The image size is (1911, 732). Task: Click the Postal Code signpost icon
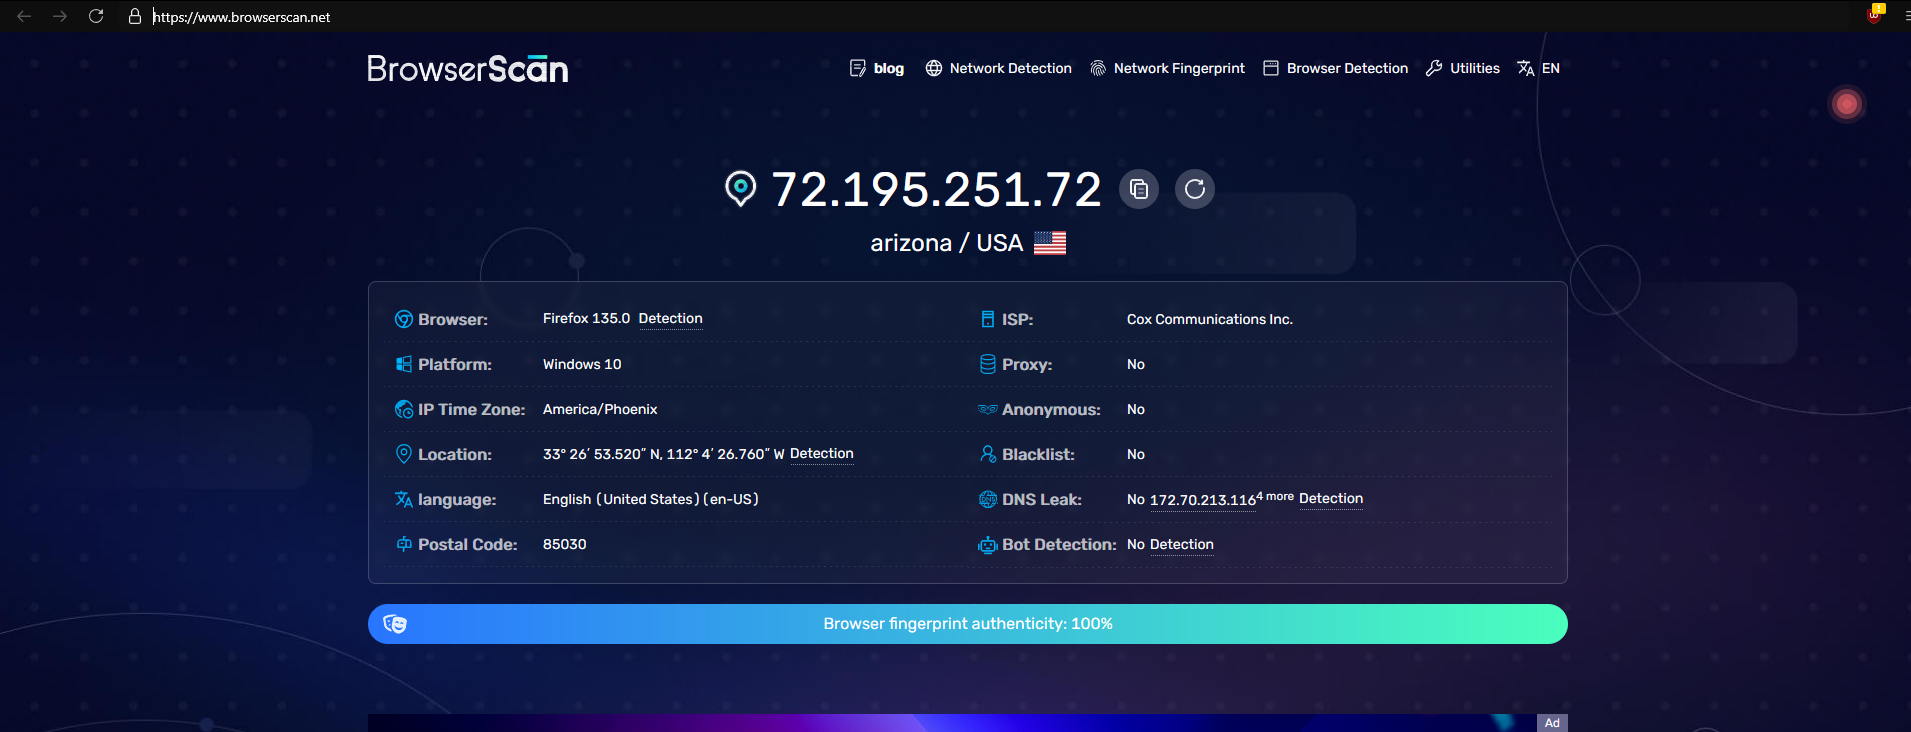point(404,544)
